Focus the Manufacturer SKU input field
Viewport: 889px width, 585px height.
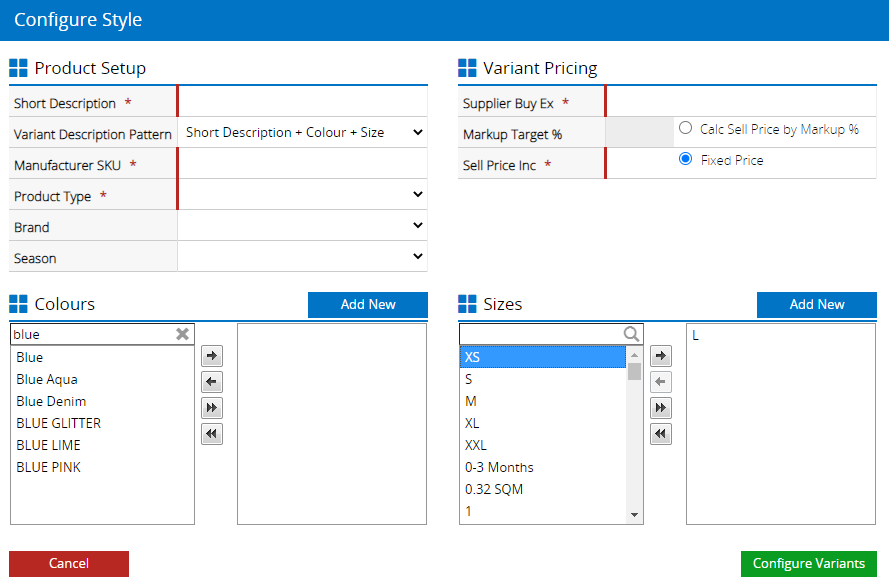(x=303, y=164)
